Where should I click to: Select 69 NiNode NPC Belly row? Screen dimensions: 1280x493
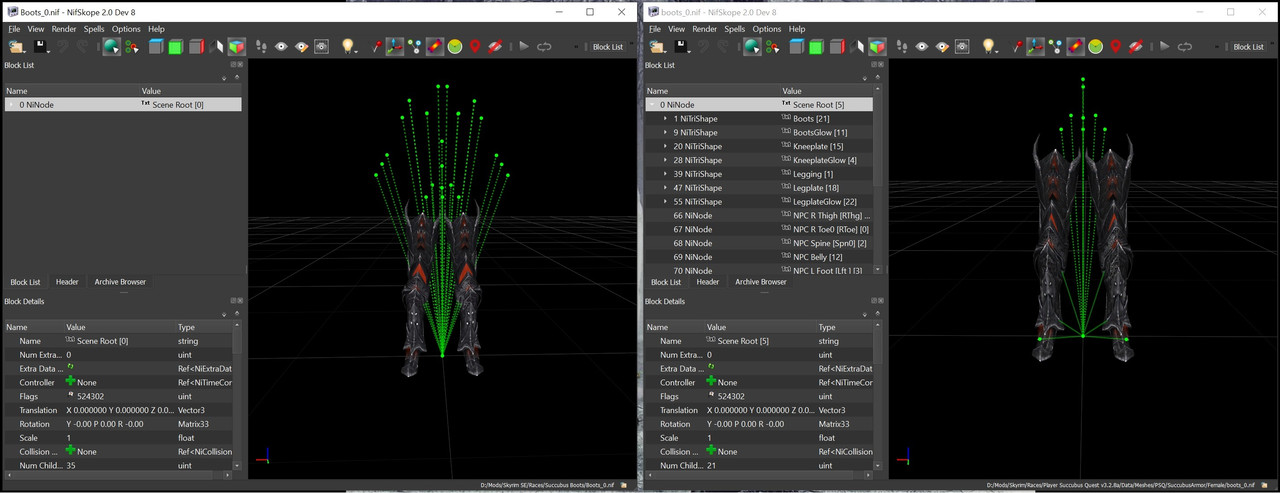(759, 257)
